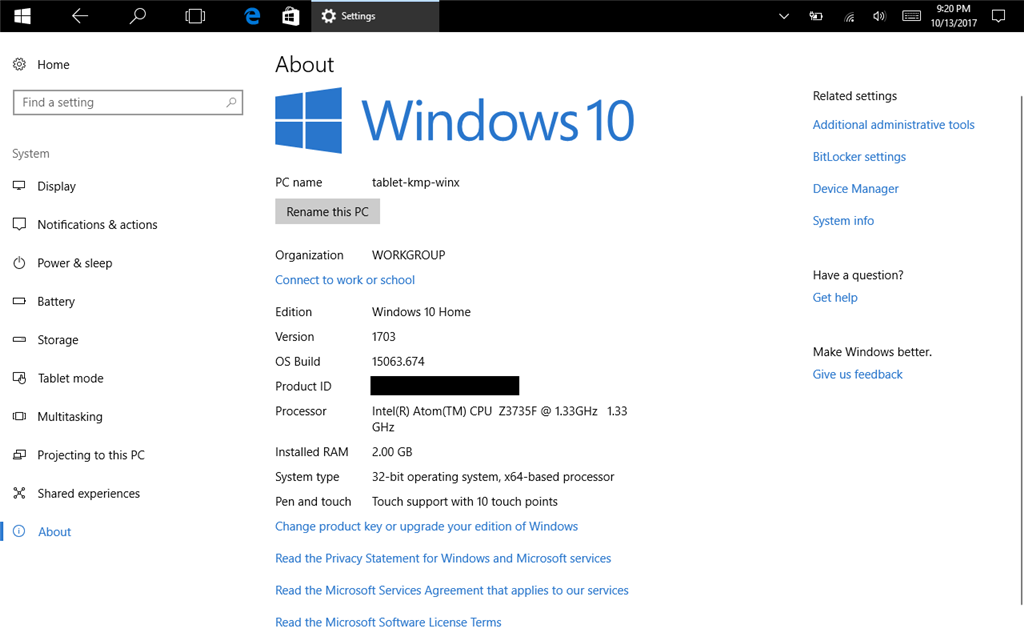
Task: Open BitLocker settings link
Action: (859, 157)
